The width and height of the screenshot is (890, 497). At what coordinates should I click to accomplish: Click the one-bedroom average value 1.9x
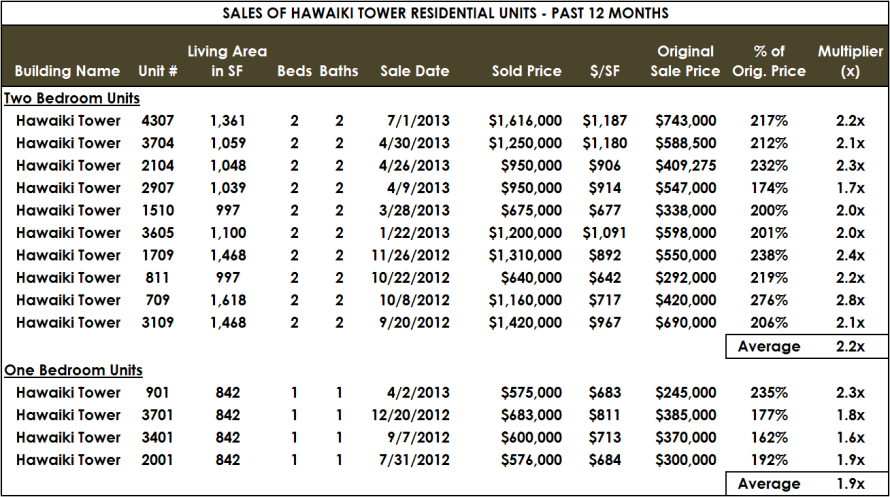[851, 484]
